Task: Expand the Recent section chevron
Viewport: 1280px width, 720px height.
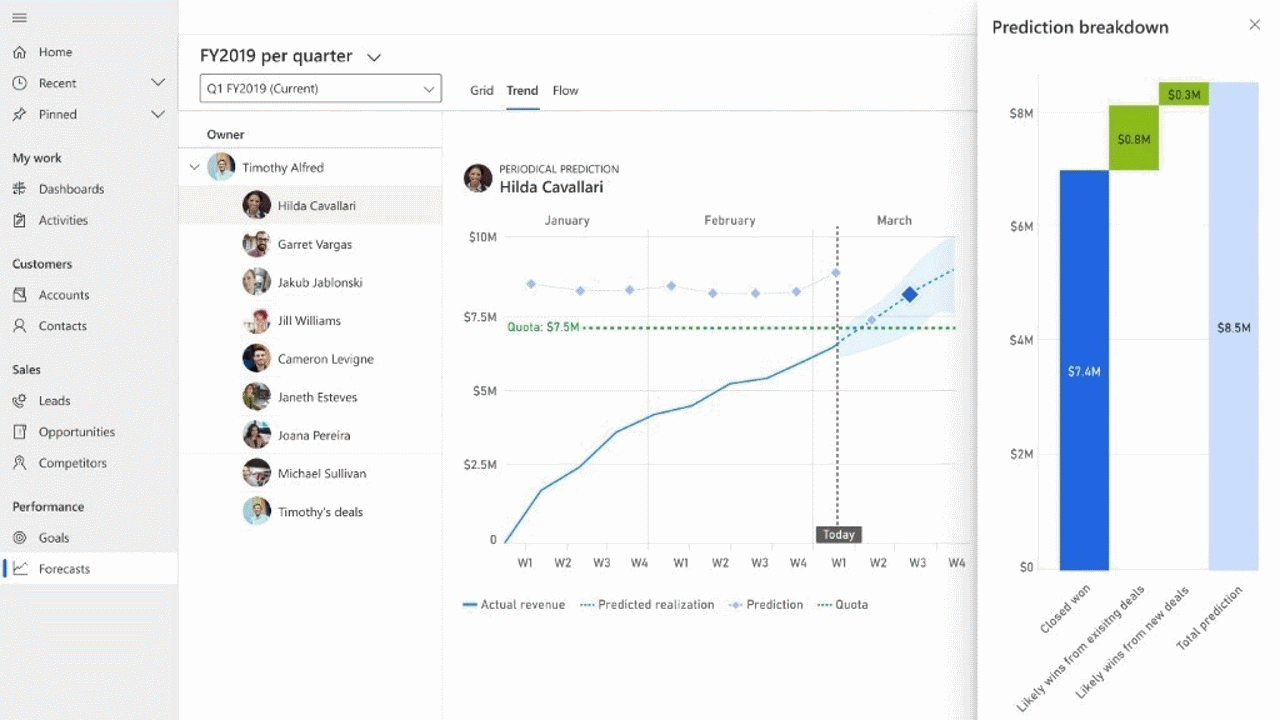Action: coord(158,83)
